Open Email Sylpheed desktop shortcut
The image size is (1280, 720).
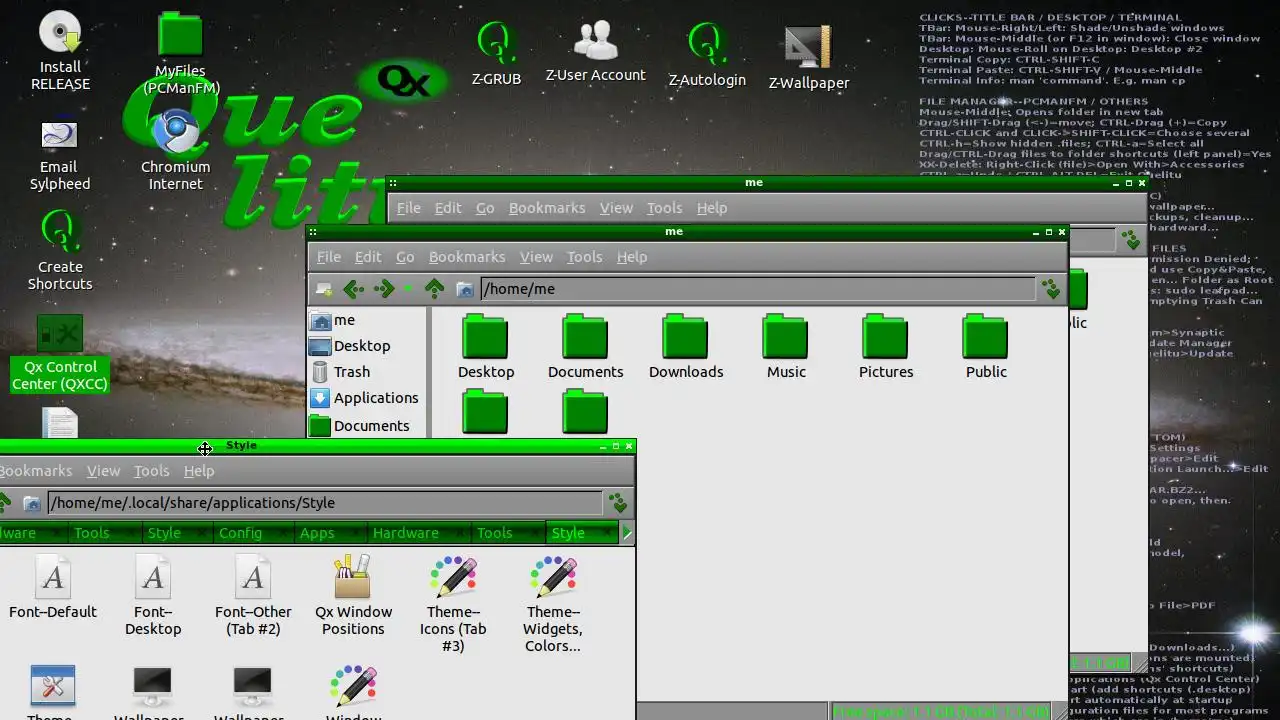click(60, 155)
